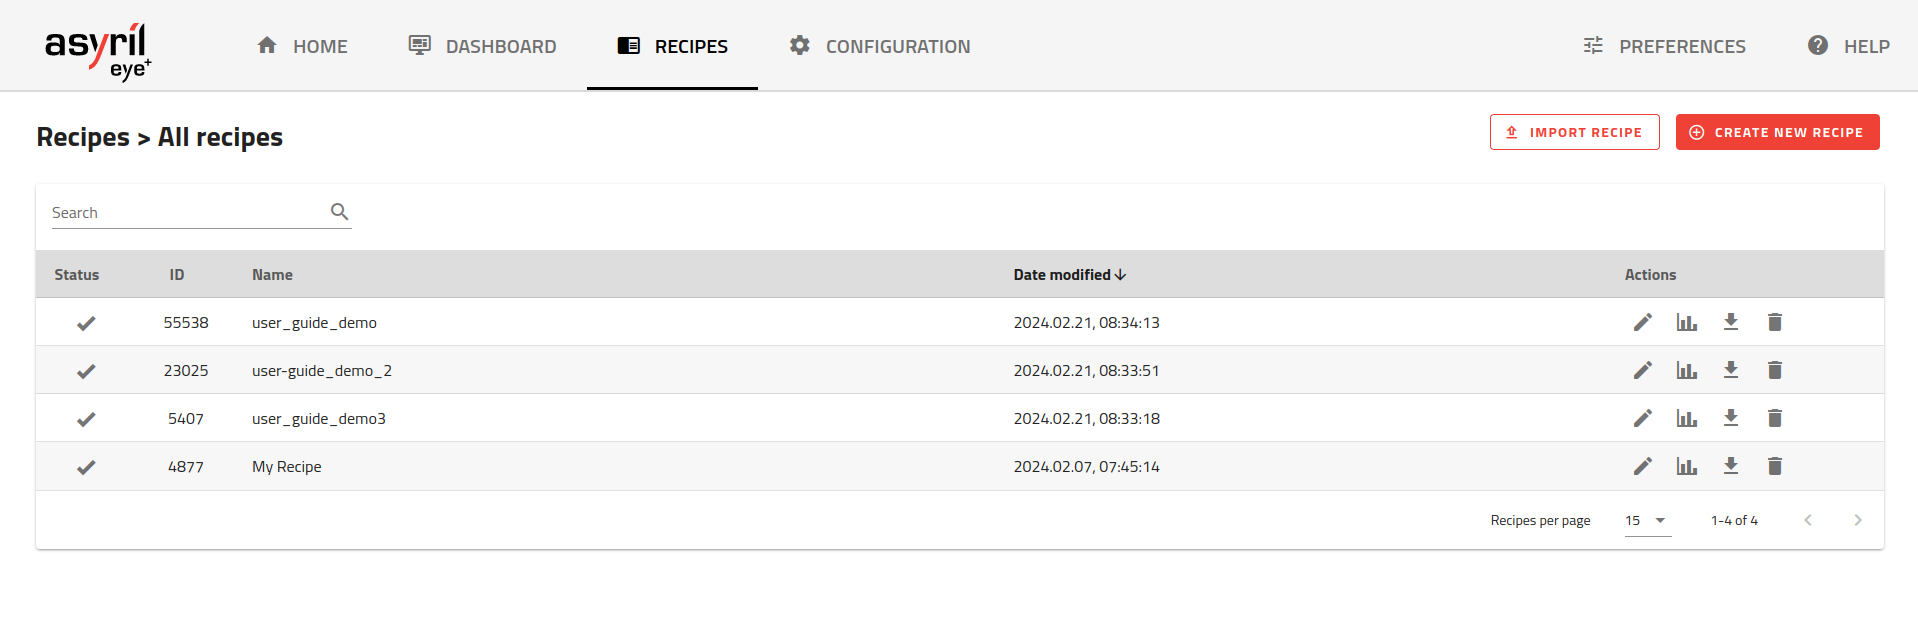
Task: Open Preferences settings
Action: click(x=1664, y=46)
